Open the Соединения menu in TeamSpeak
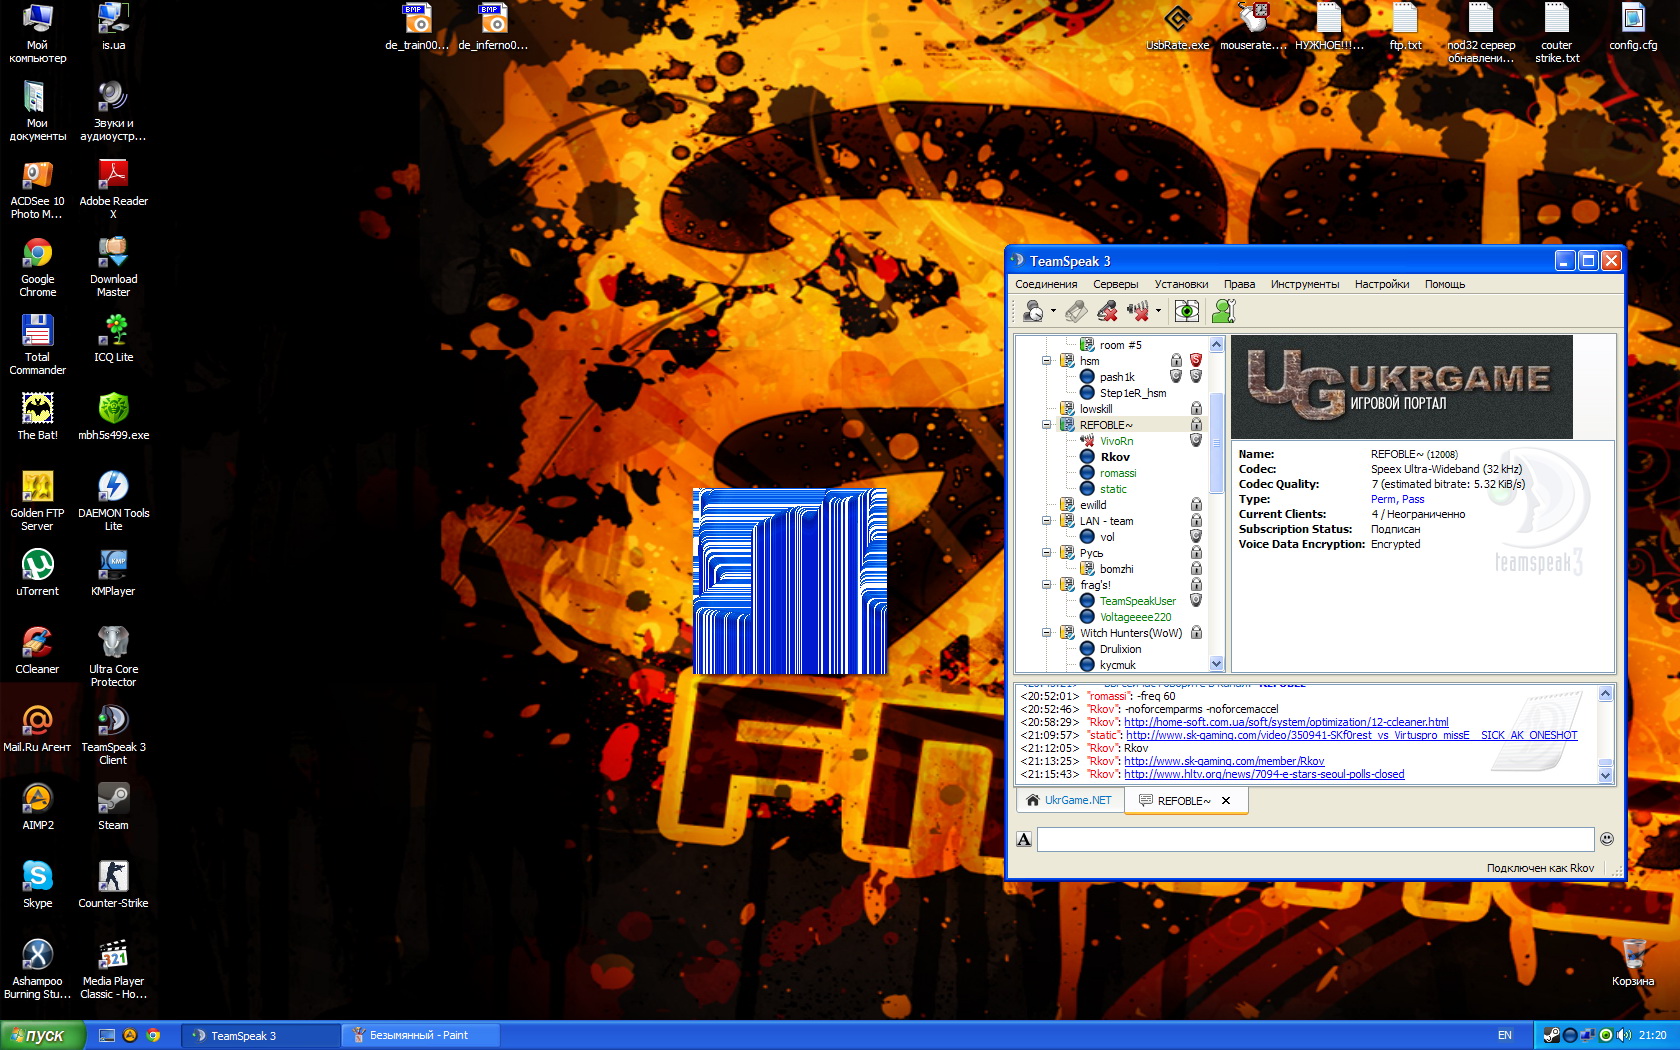The width and height of the screenshot is (1680, 1050). 1046,284
